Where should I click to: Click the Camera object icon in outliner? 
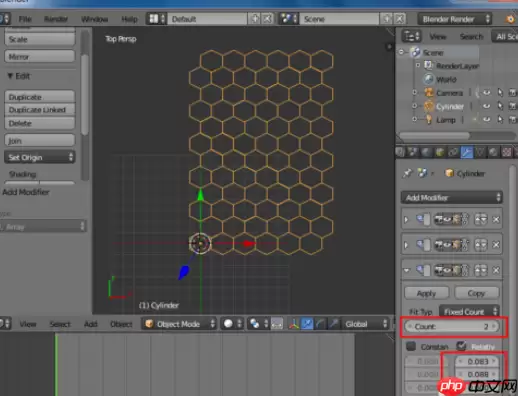(429, 93)
